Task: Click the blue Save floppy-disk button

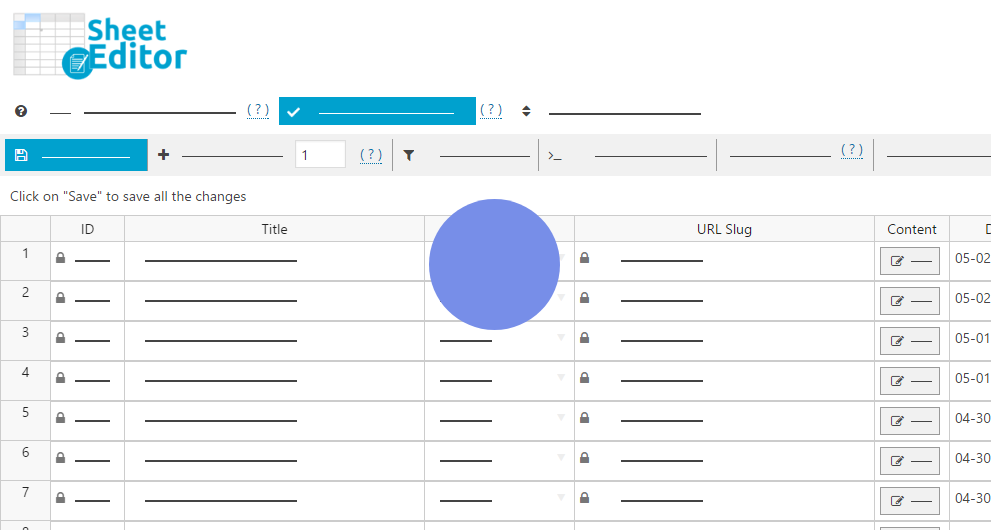Action: coord(76,155)
